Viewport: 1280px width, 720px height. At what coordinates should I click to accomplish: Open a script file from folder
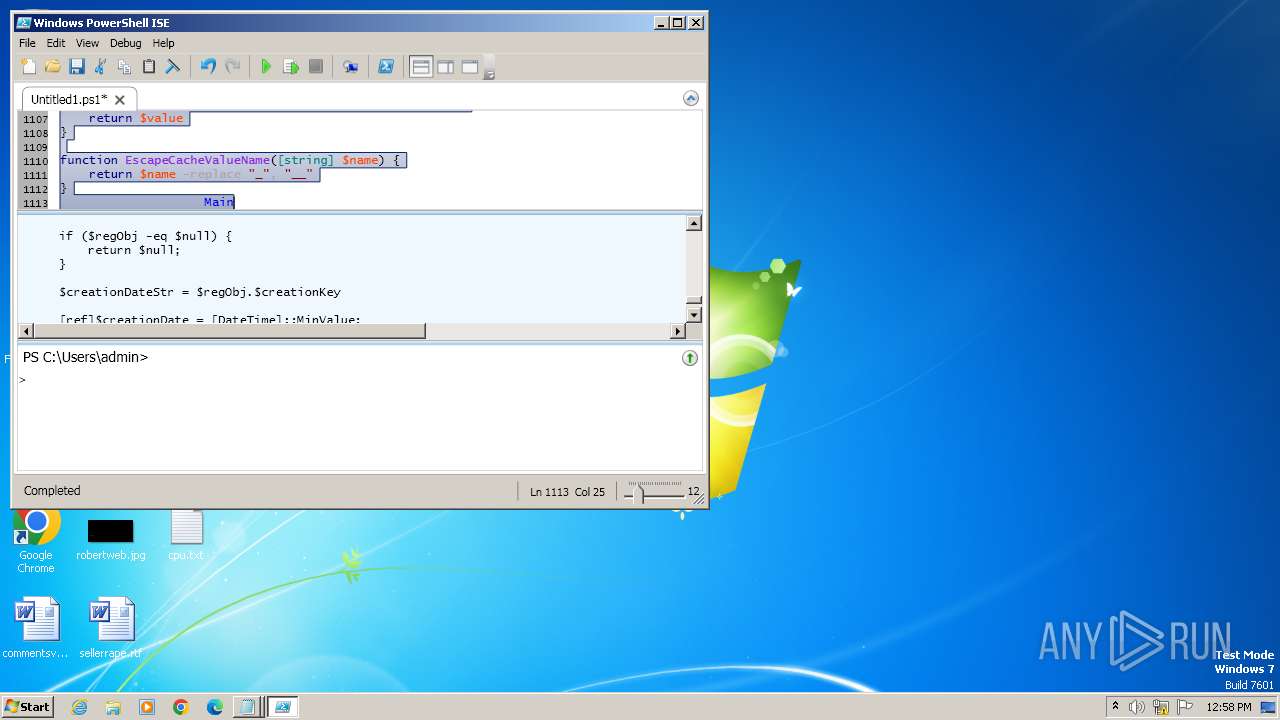(x=52, y=67)
